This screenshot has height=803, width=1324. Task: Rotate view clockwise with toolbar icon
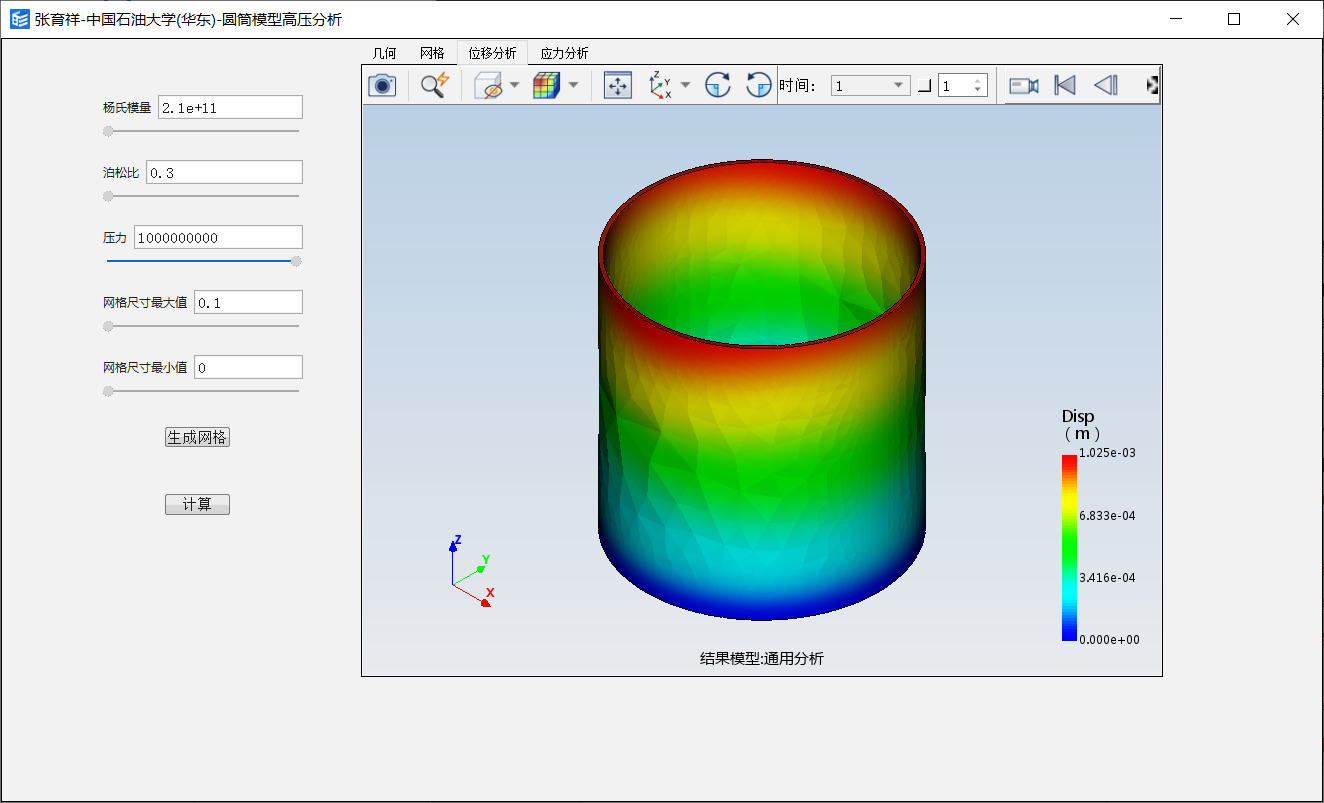(718, 86)
